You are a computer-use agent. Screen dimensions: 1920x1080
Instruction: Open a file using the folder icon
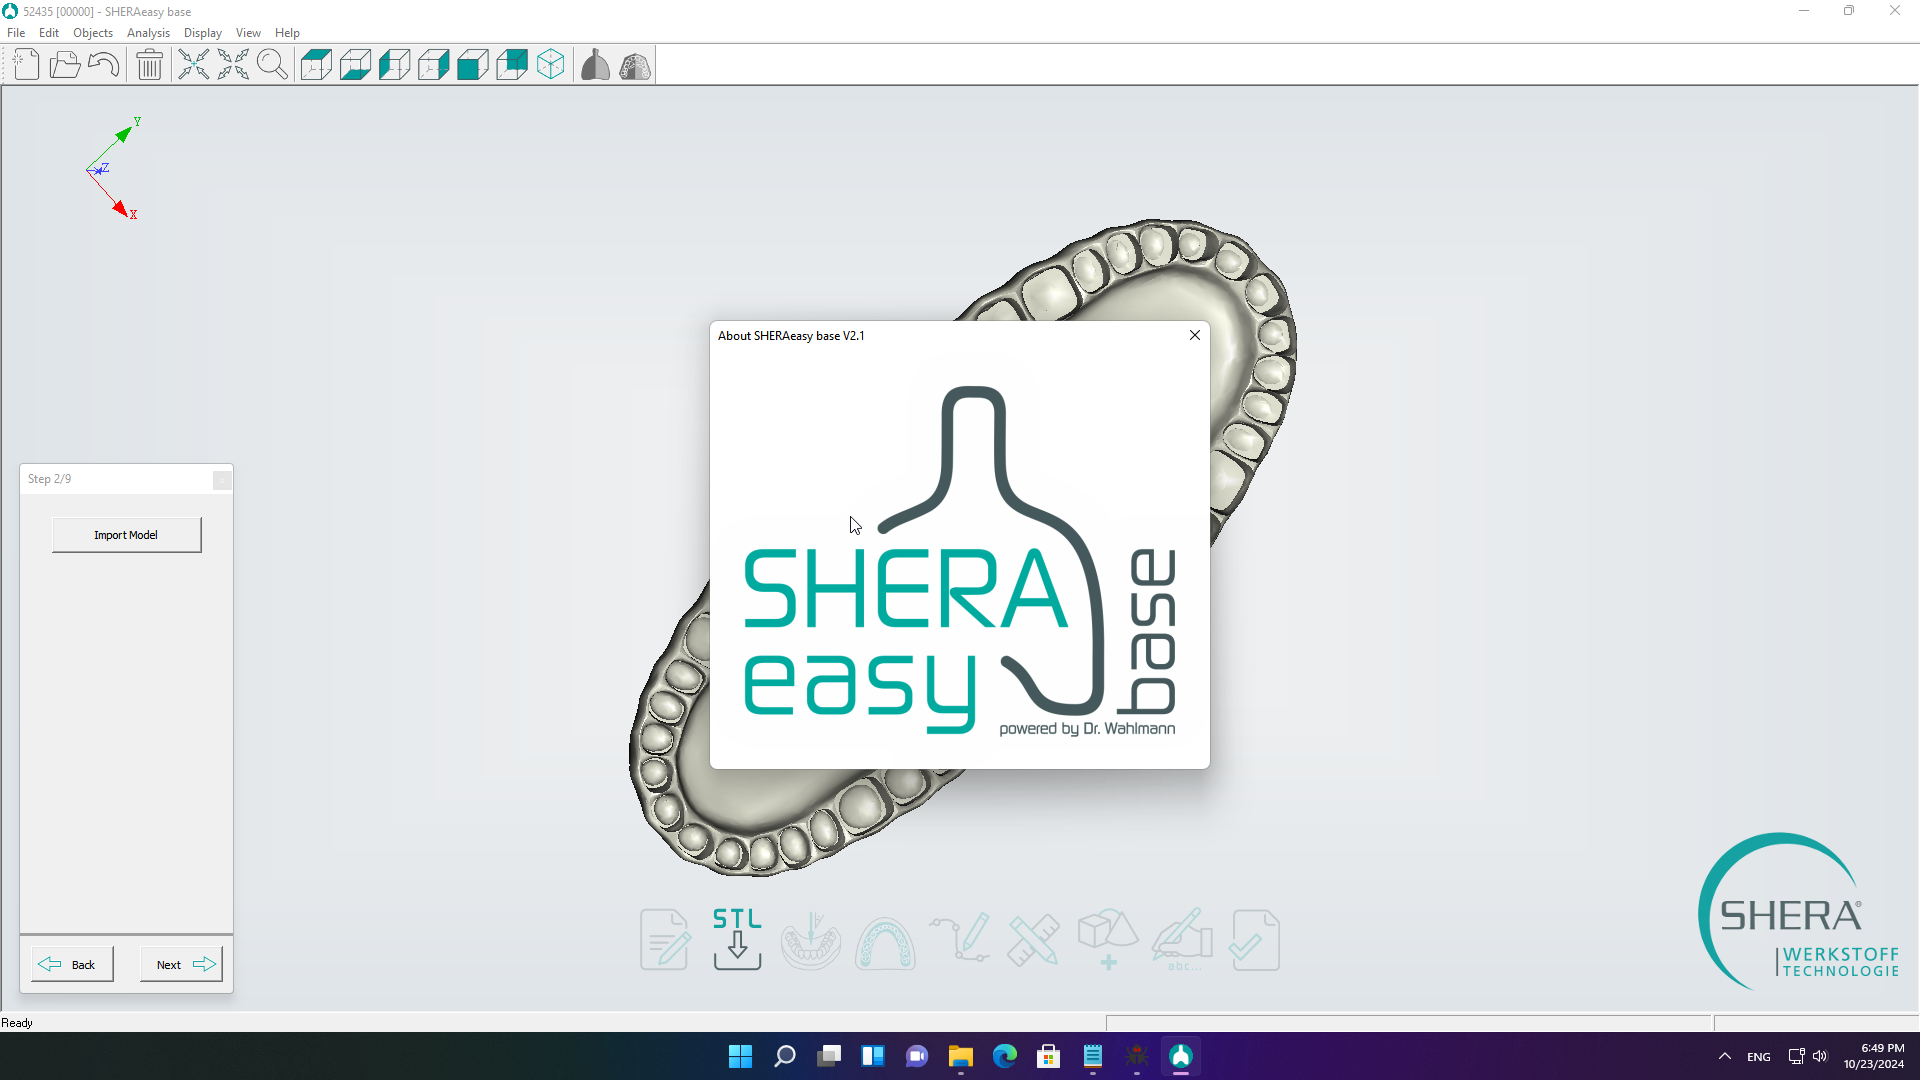coord(65,65)
